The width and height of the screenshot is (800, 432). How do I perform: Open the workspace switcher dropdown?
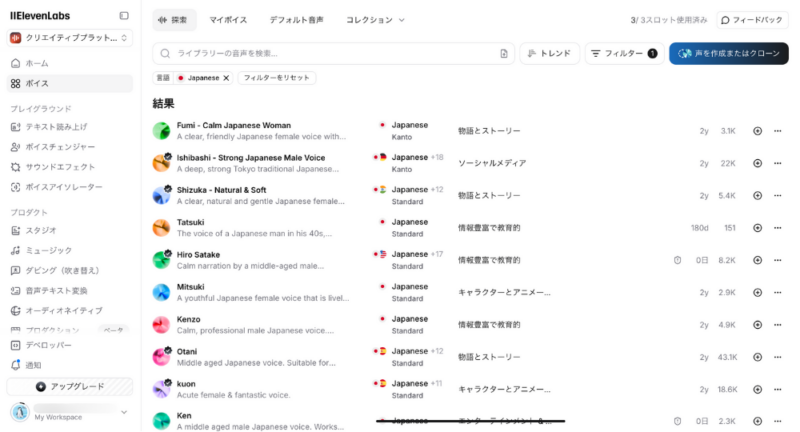point(70,38)
